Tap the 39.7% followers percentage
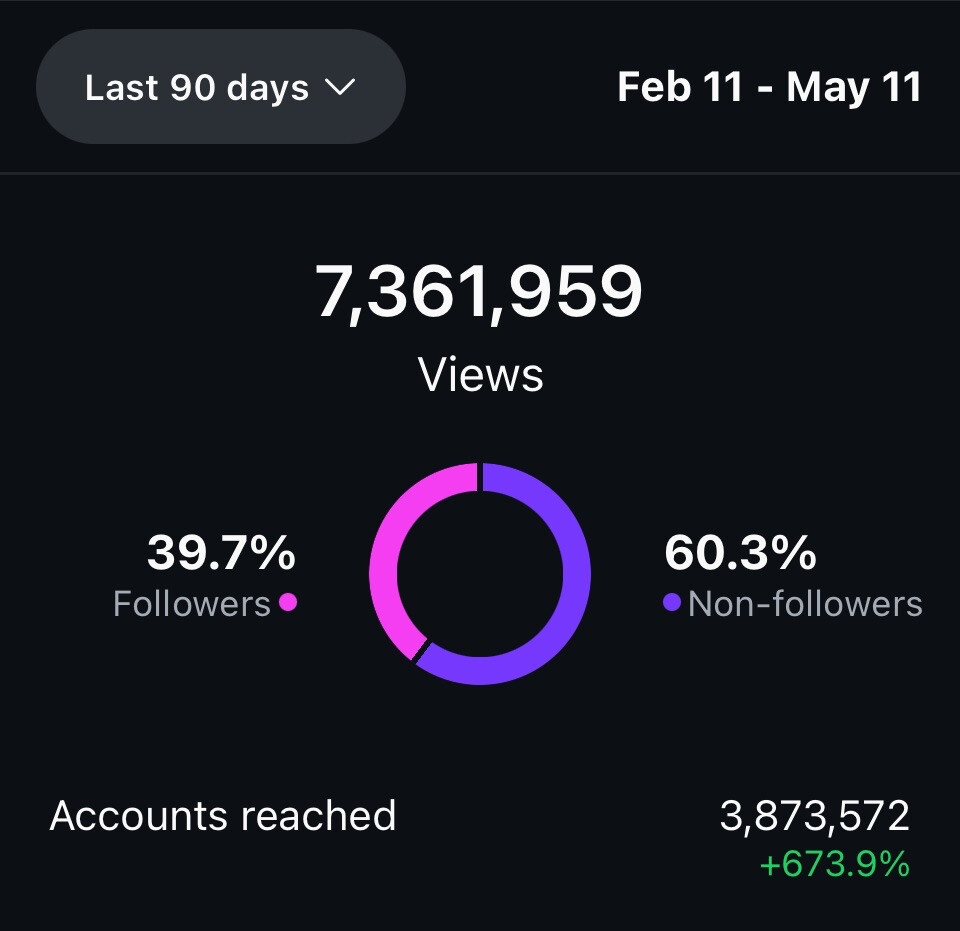This screenshot has height=931, width=960. click(221, 553)
